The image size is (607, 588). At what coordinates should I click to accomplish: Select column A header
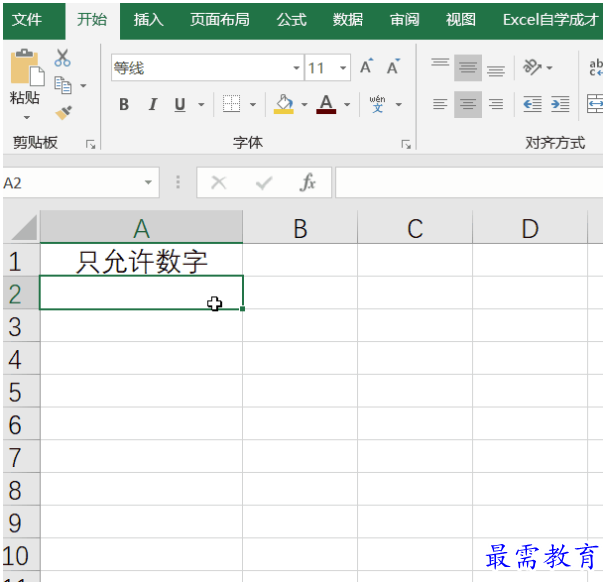pyautogui.click(x=141, y=228)
